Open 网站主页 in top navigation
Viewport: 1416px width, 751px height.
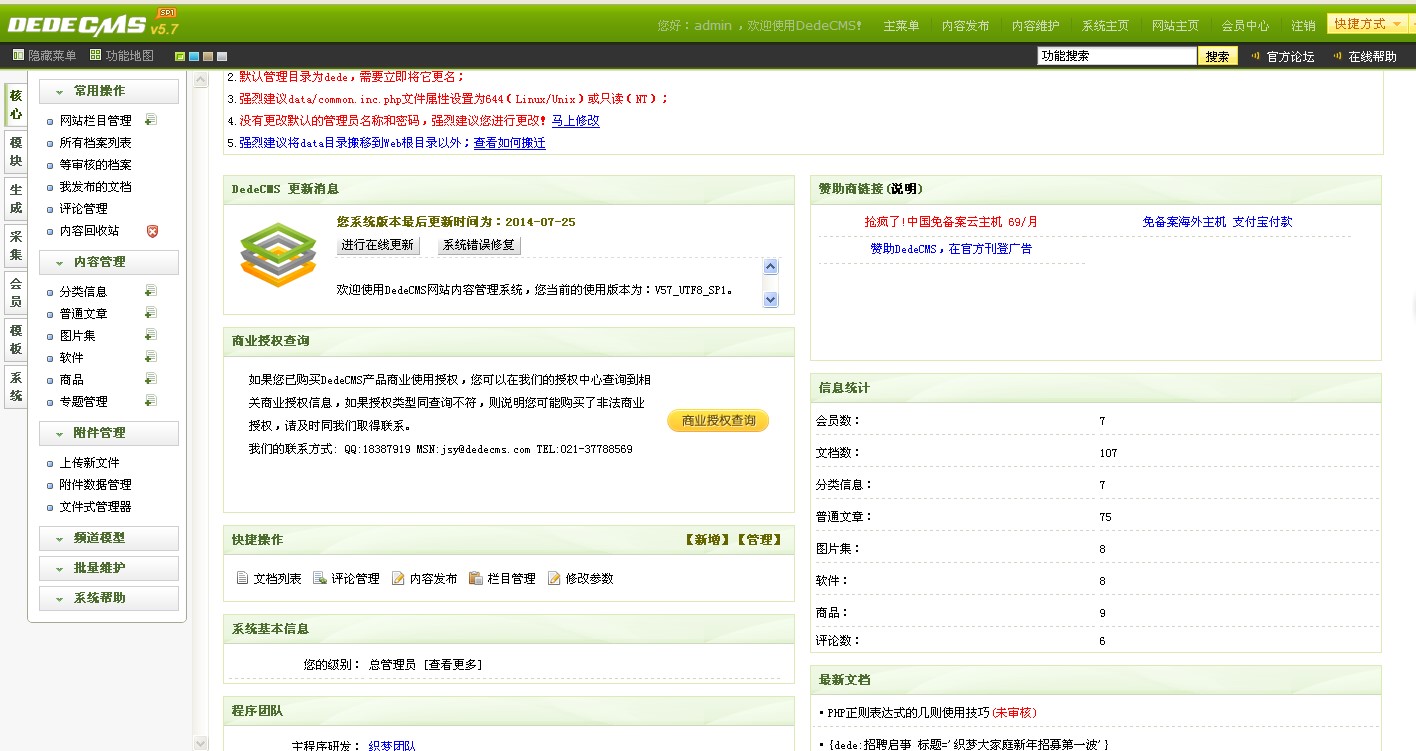tap(1175, 26)
